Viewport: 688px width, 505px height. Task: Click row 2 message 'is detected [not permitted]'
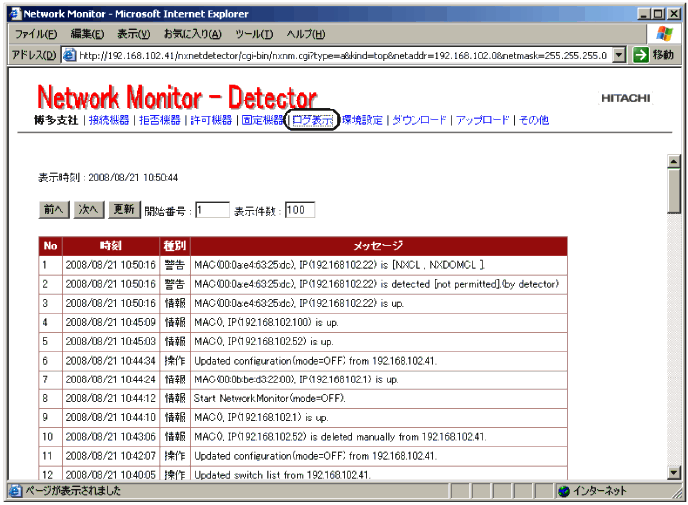(x=376, y=284)
